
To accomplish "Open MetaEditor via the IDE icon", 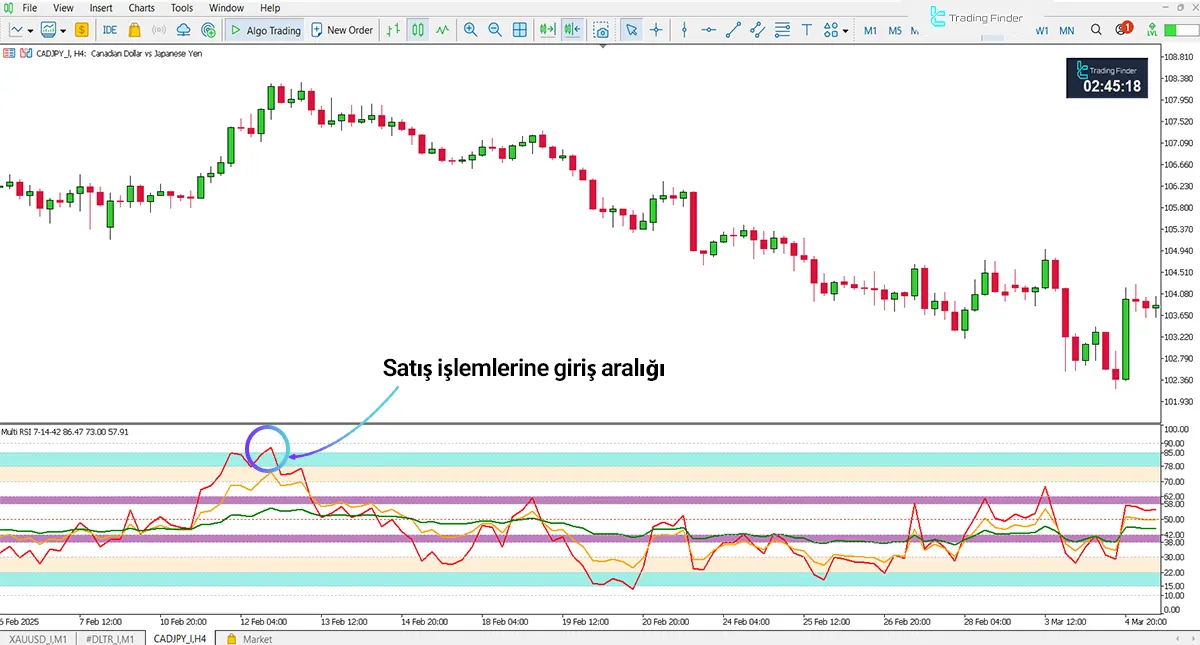I will [110, 30].
